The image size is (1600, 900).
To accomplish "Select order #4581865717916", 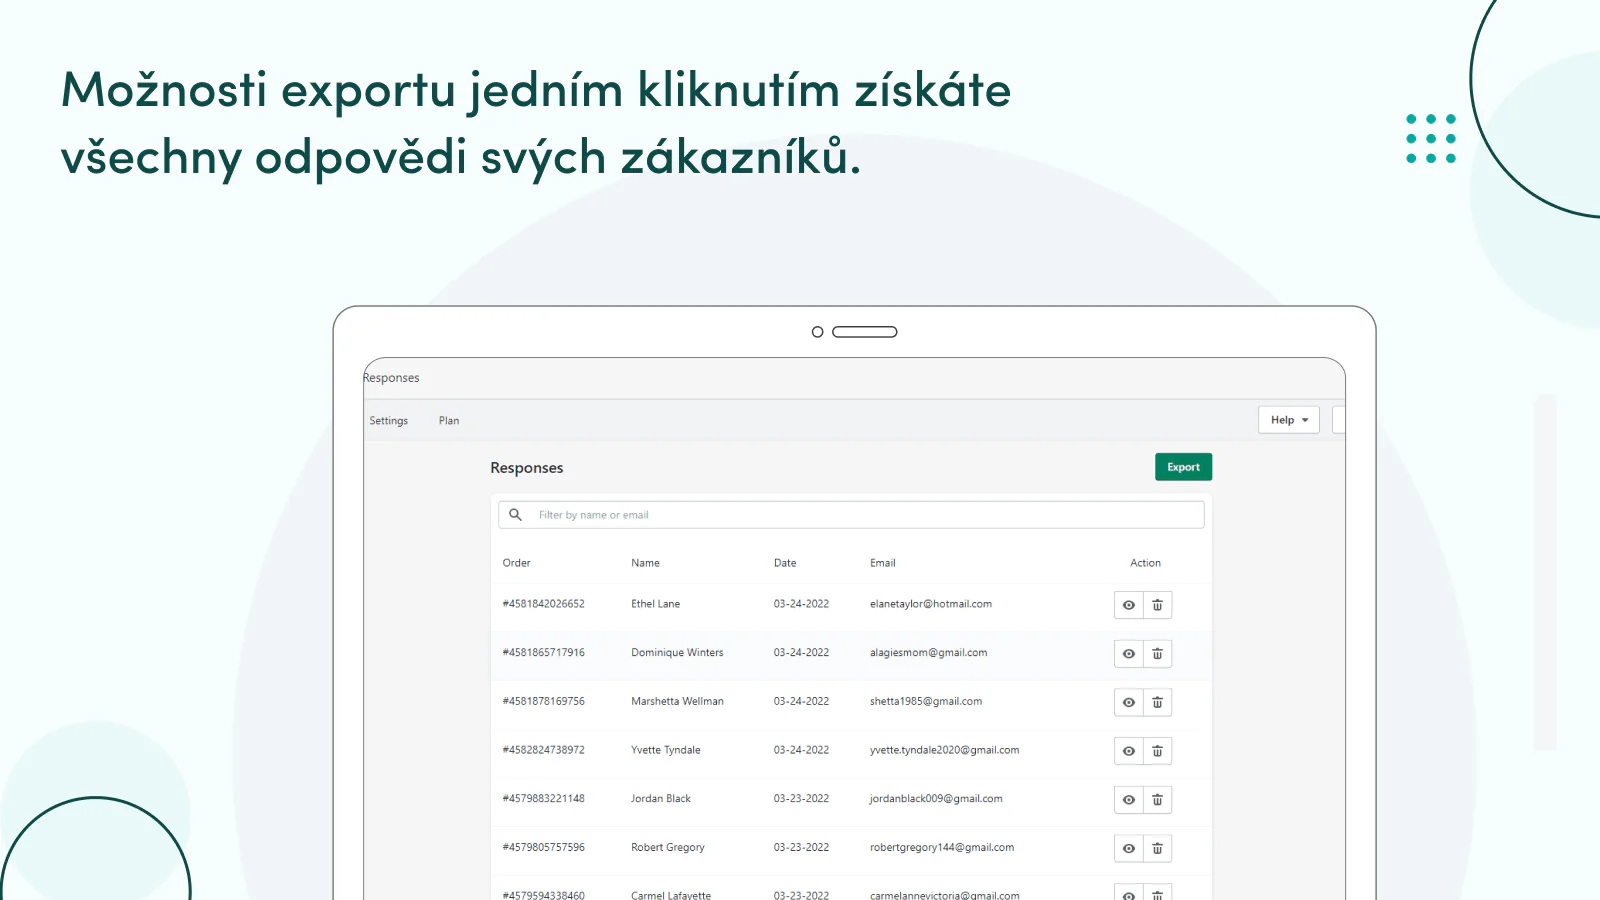I will [x=544, y=653].
